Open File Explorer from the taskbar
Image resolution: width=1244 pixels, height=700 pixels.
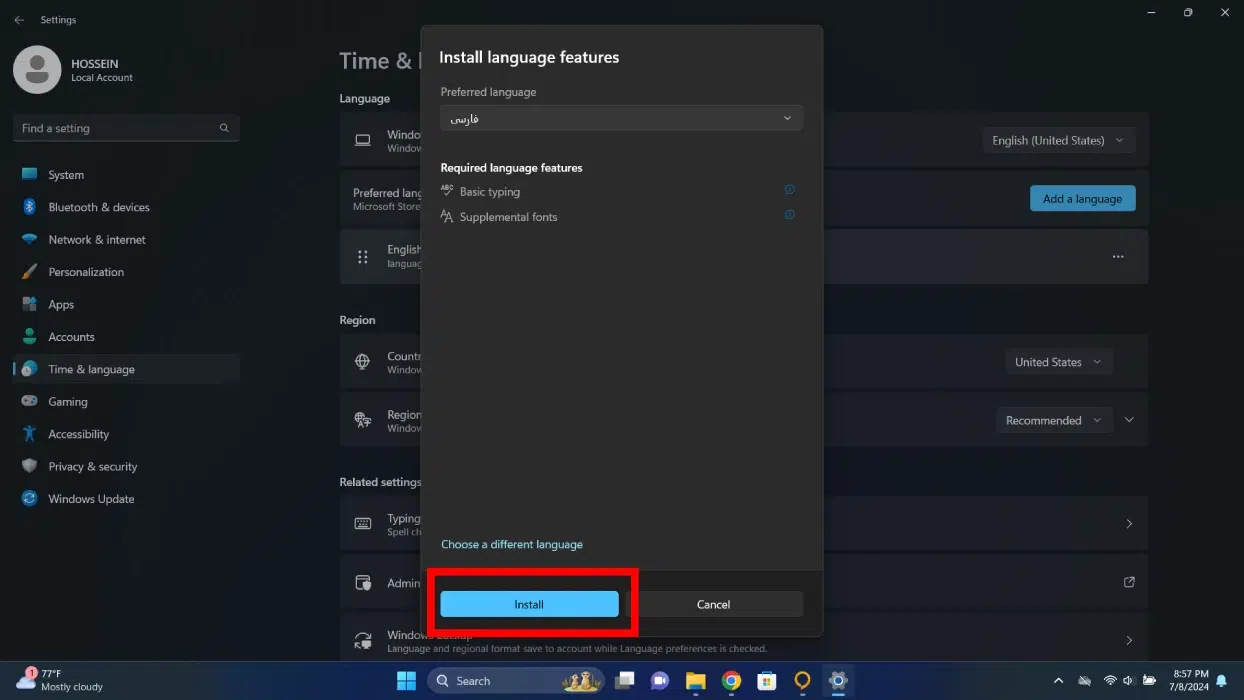click(696, 681)
